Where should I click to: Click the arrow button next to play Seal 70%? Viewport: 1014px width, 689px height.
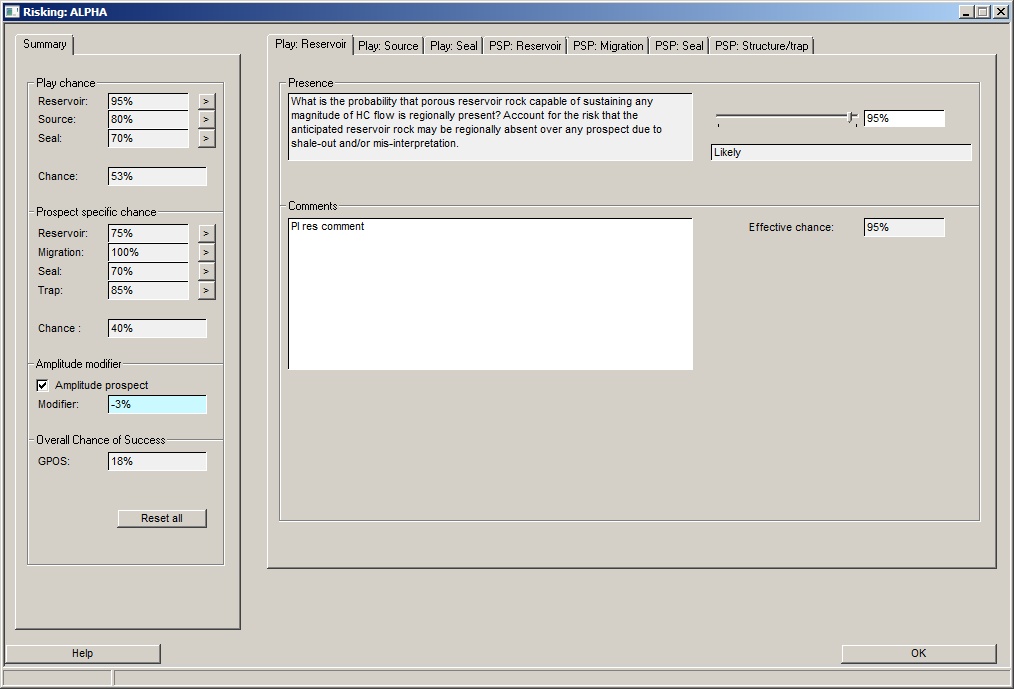click(206, 139)
